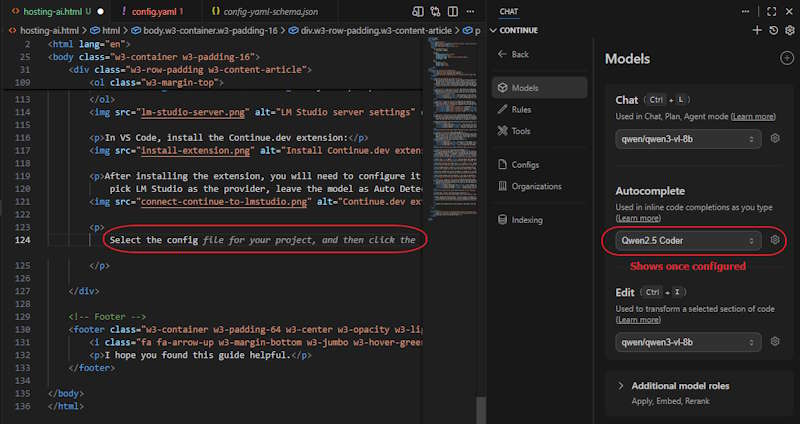Screen dimensions: 800x424
Task: Open the Edit model dropdown
Action: tap(688, 342)
